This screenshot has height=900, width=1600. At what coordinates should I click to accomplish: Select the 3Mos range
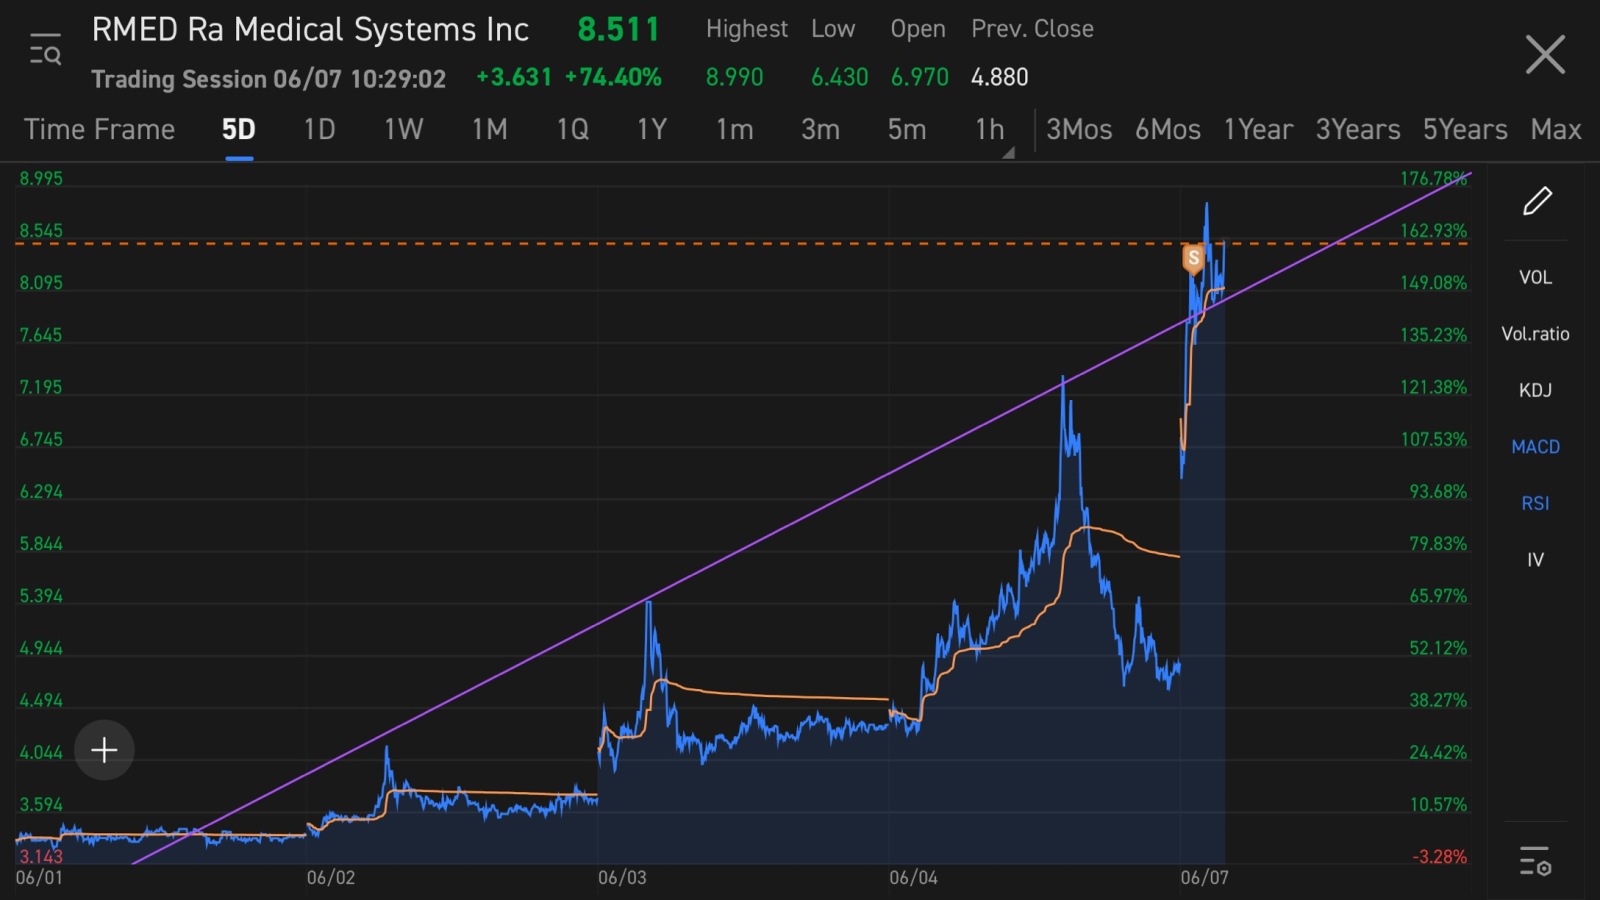(1079, 130)
